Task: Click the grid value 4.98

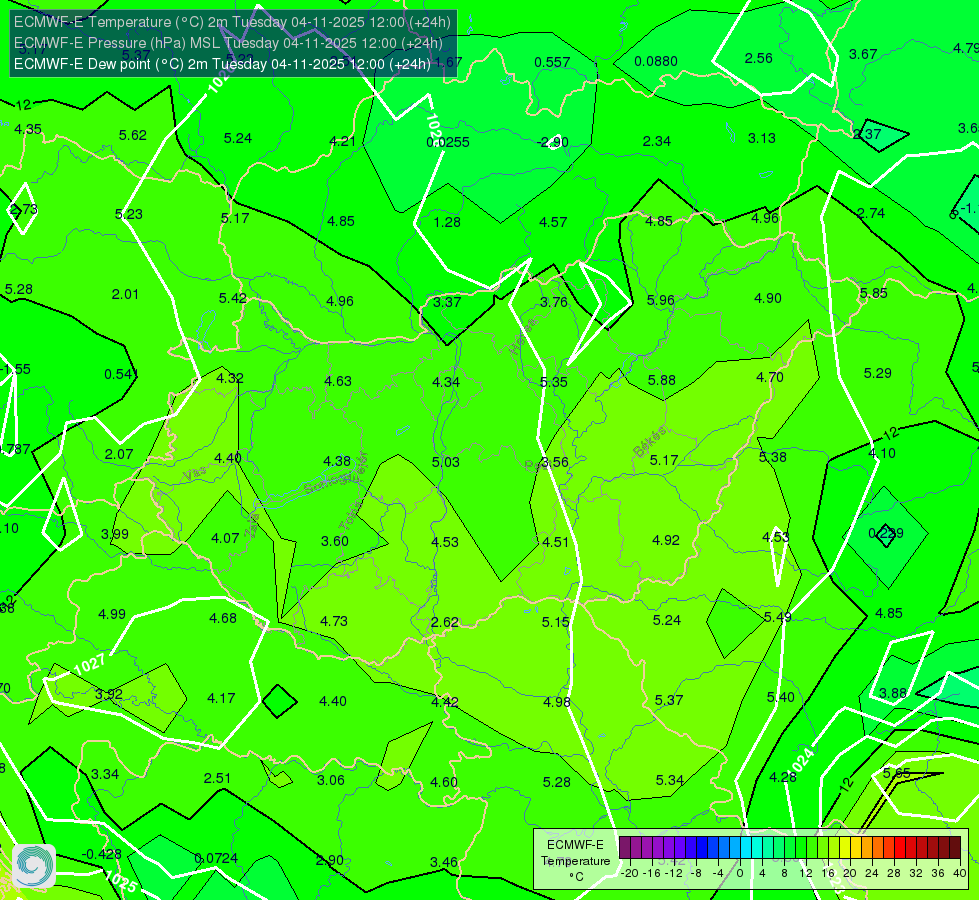Action: click(556, 702)
